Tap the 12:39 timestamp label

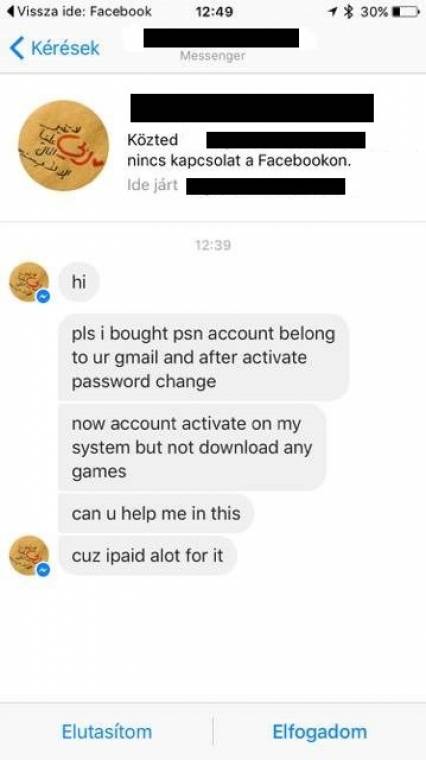213,245
